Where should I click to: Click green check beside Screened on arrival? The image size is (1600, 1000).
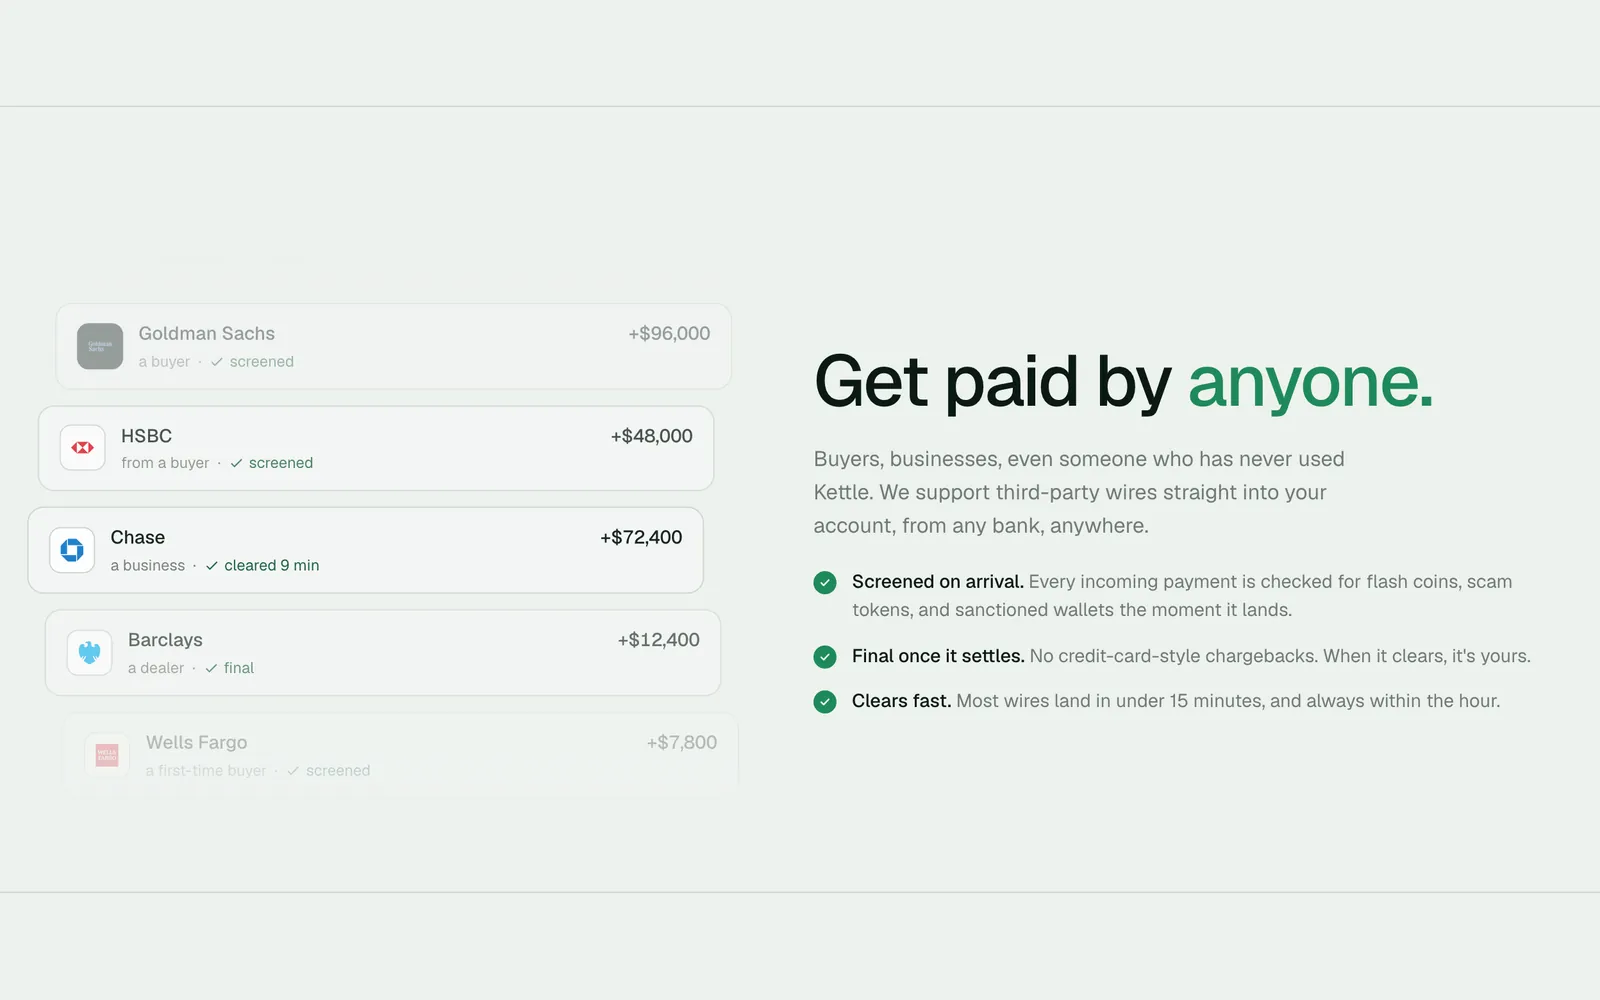[x=825, y=582]
